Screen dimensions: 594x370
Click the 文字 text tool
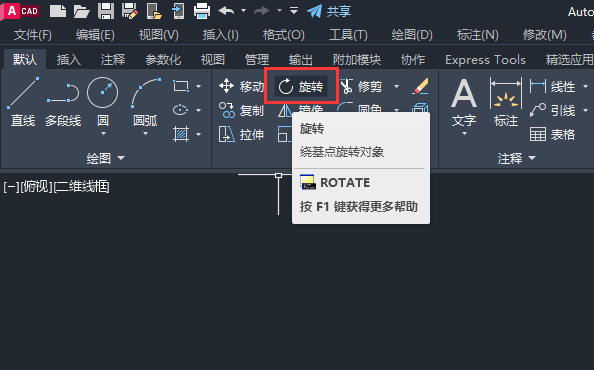(464, 102)
